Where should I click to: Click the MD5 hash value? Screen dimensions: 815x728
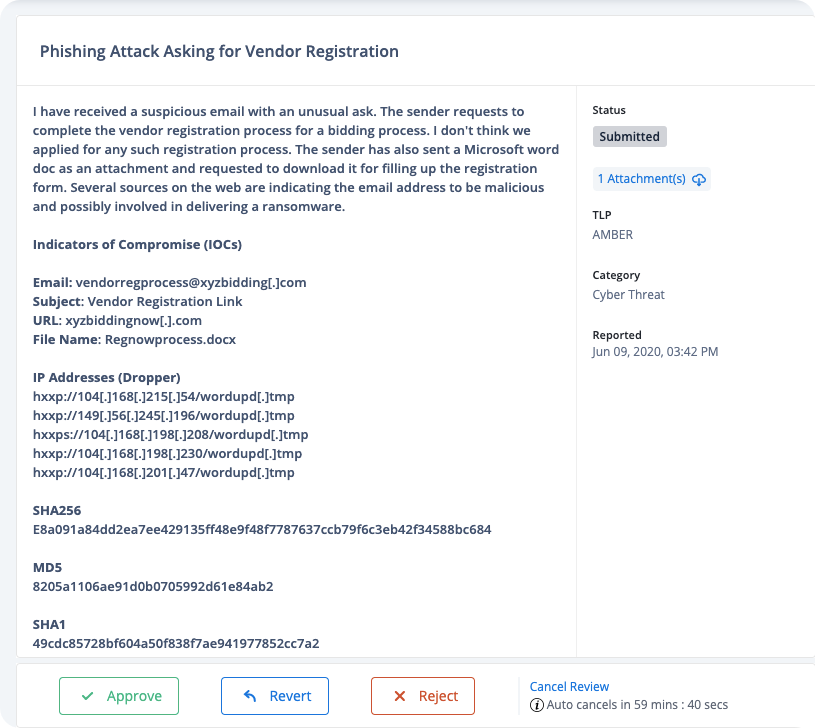(x=153, y=587)
